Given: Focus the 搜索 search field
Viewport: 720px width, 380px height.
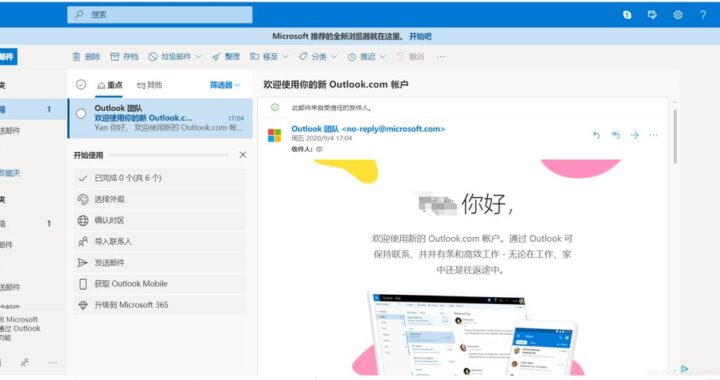Looking at the screenshot, I should [x=160, y=15].
